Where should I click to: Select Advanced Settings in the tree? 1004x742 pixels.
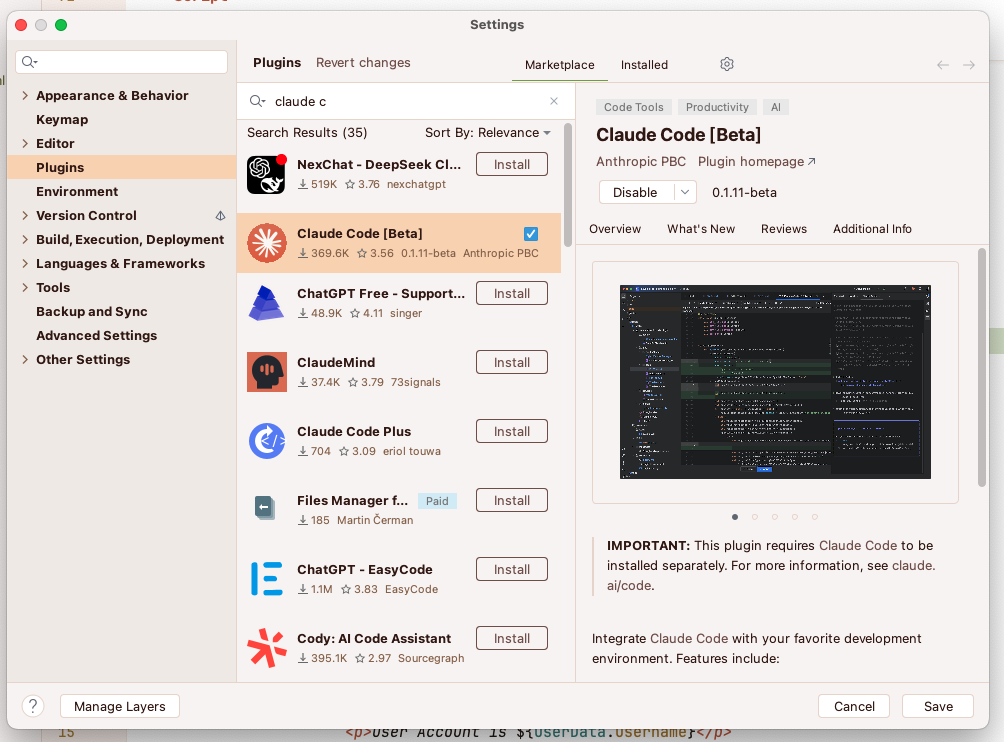pos(96,335)
